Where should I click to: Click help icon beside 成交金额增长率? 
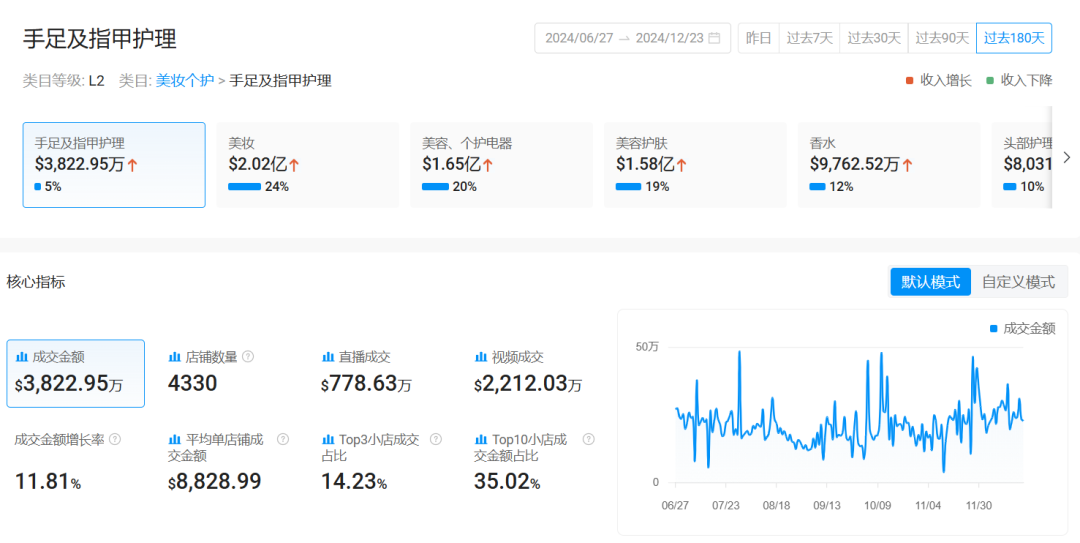[x=115, y=439]
